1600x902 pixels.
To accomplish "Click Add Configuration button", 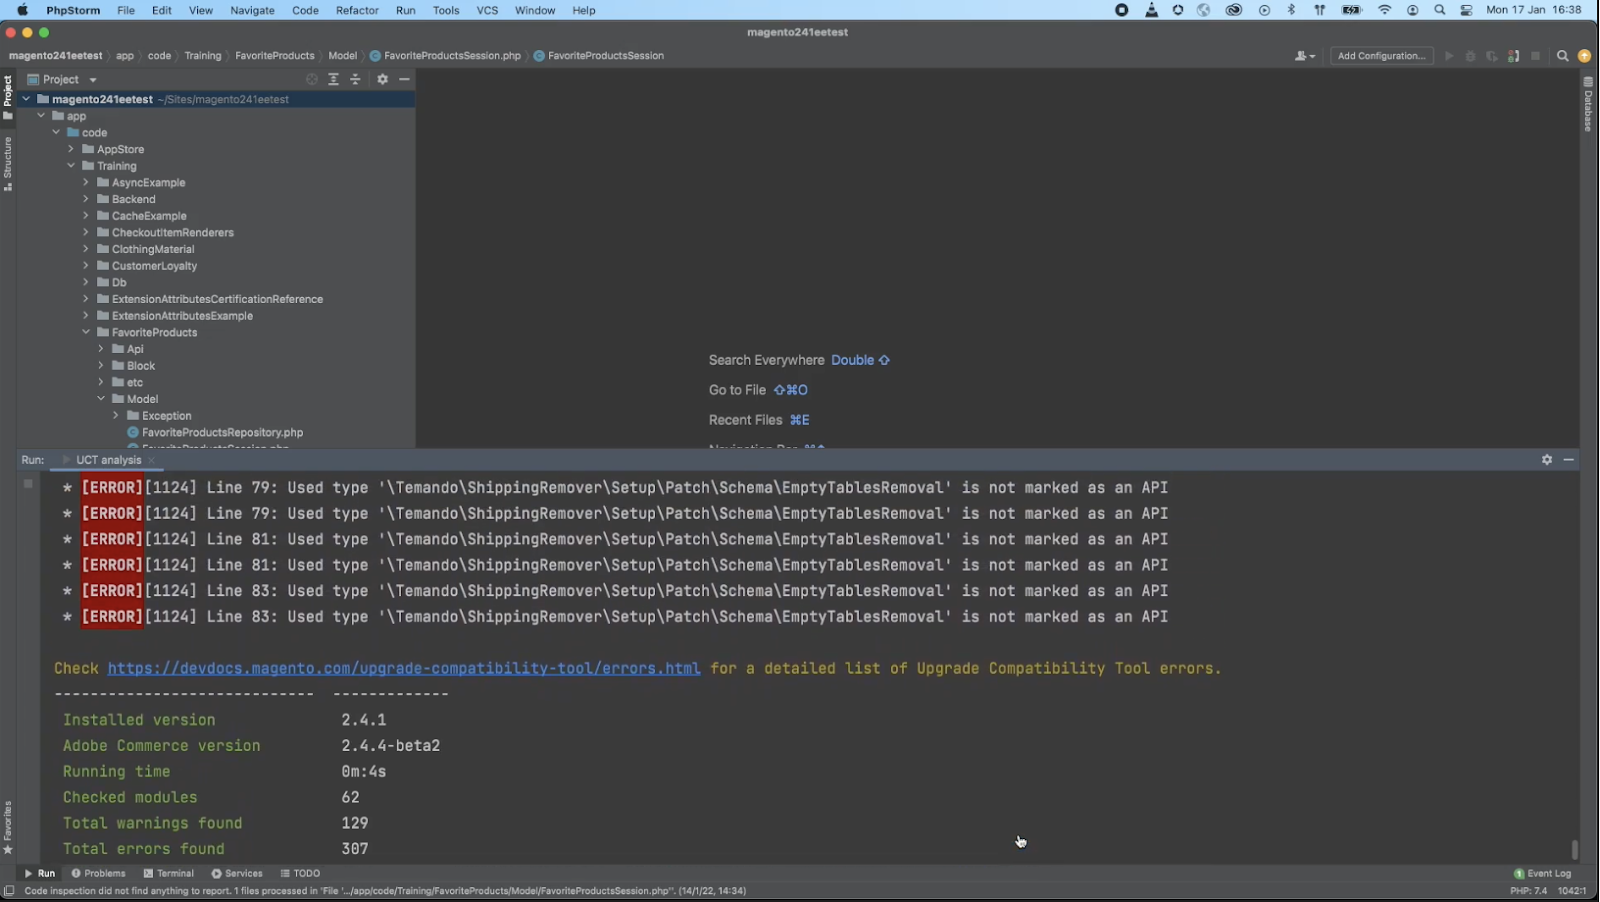I will 1381,56.
